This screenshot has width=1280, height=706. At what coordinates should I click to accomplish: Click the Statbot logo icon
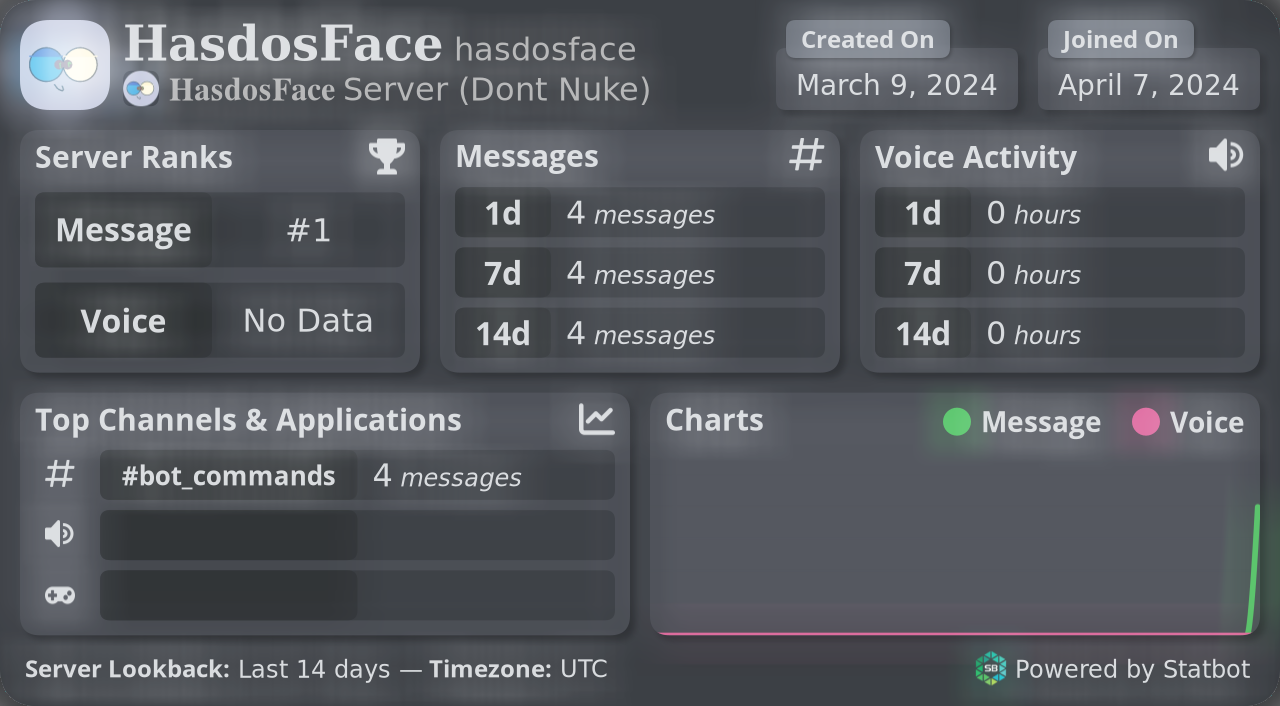[990, 668]
